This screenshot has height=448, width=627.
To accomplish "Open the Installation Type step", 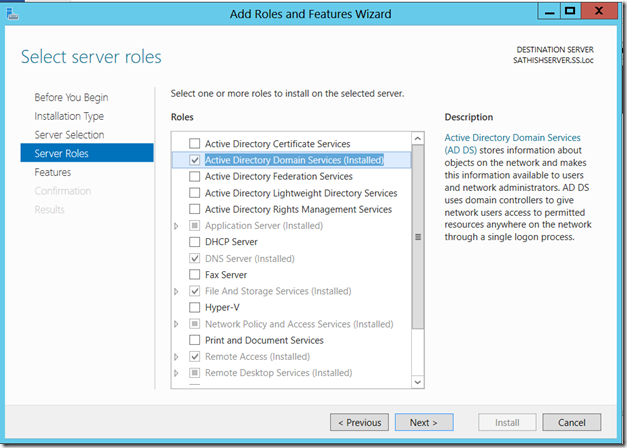I will pos(69,116).
